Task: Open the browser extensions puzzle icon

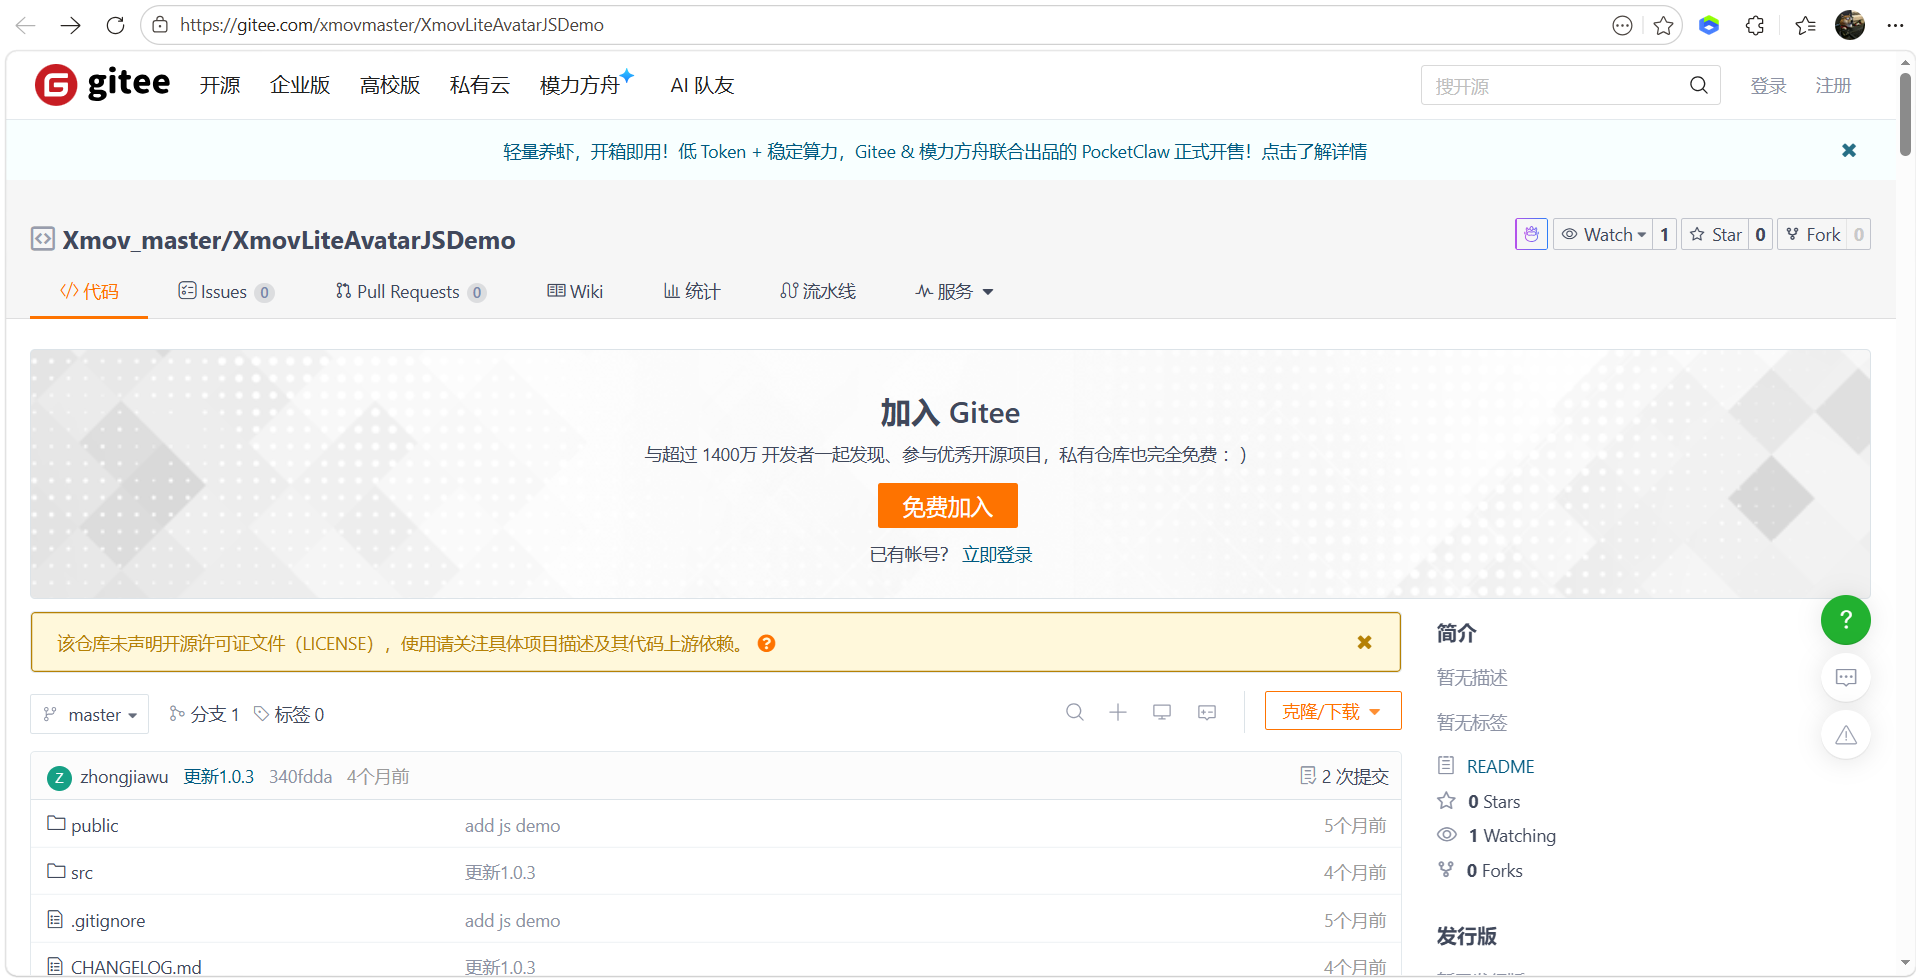Action: coord(1755,25)
